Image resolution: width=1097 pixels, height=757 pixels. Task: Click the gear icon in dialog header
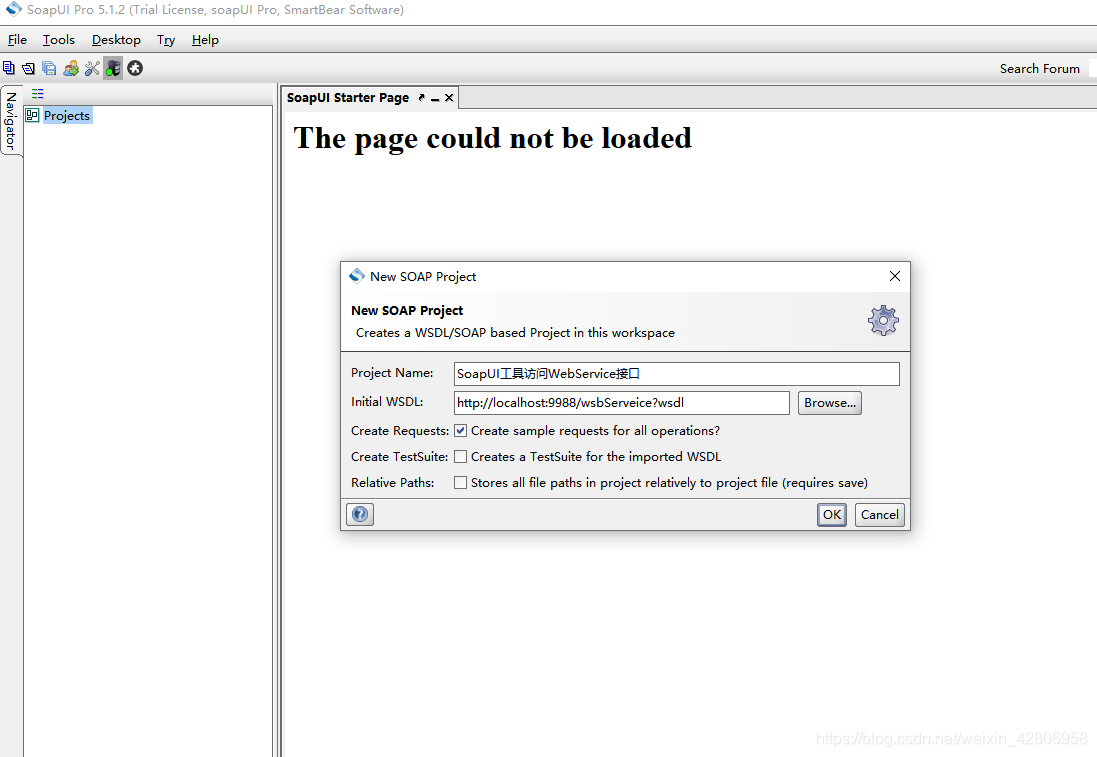pyautogui.click(x=883, y=320)
